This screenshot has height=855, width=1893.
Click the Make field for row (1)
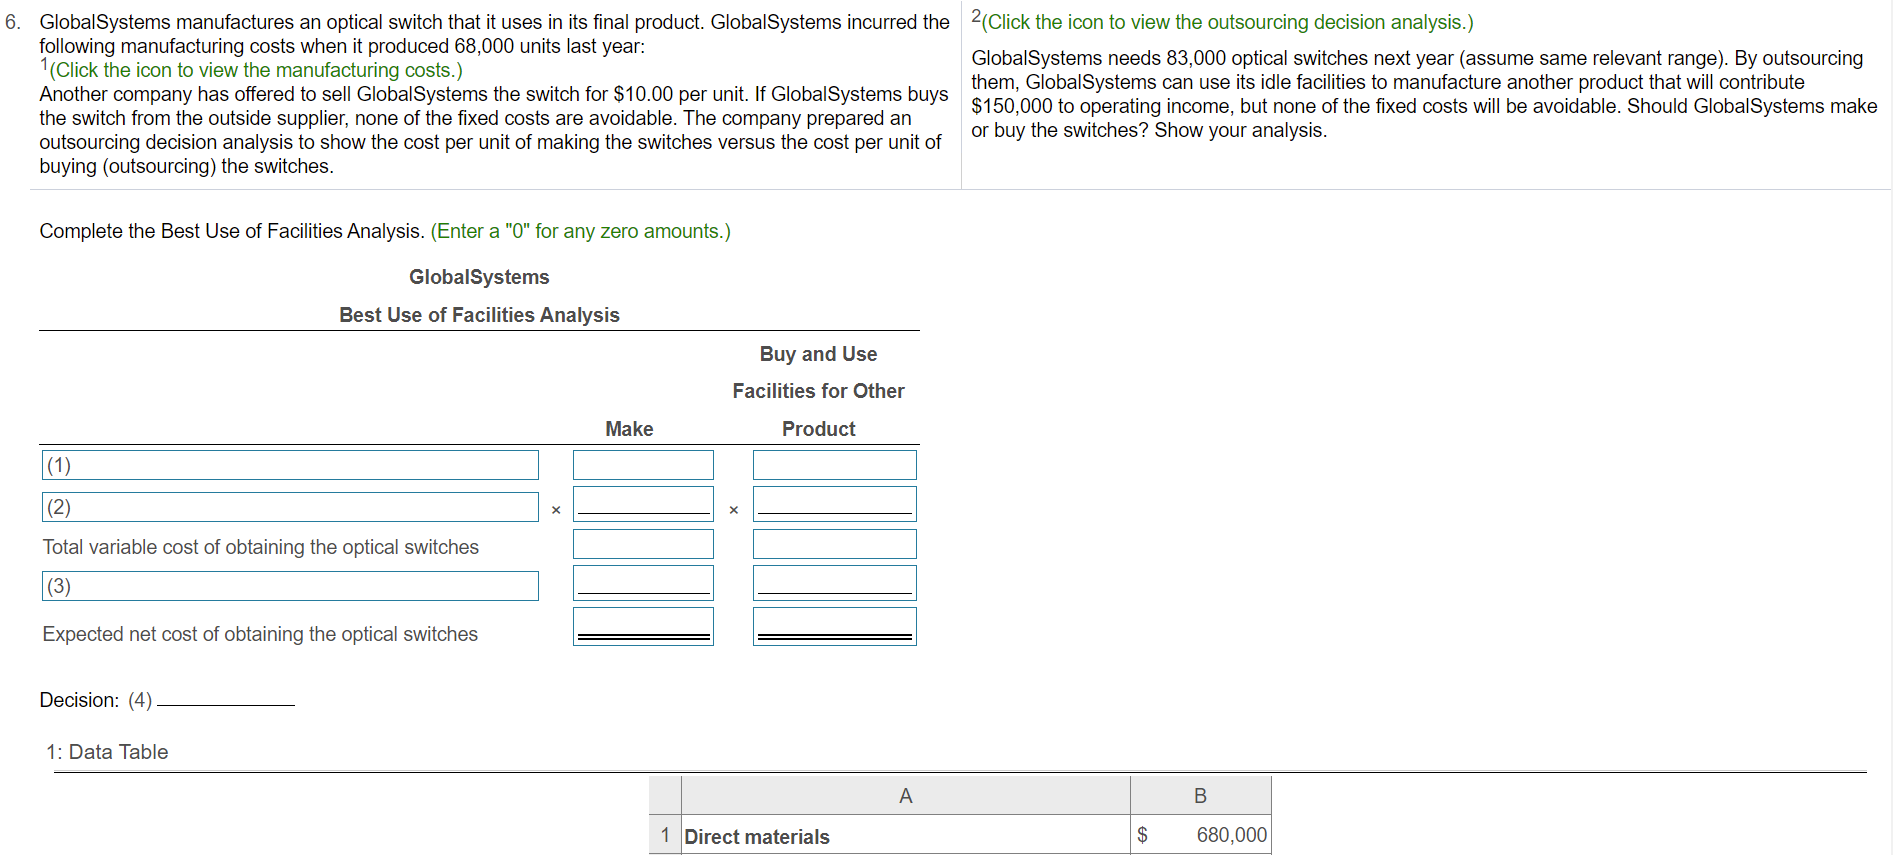pos(643,465)
